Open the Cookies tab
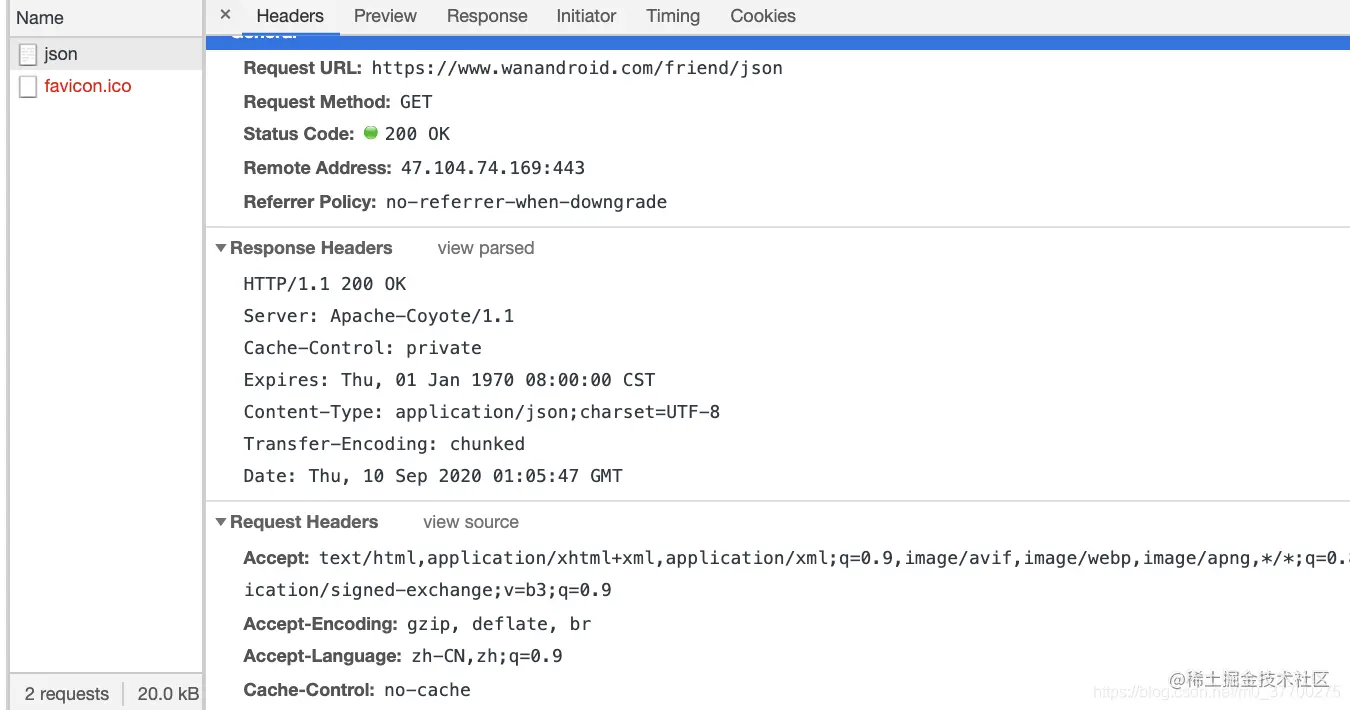This screenshot has width=1350, height=710. coord(763,16)
